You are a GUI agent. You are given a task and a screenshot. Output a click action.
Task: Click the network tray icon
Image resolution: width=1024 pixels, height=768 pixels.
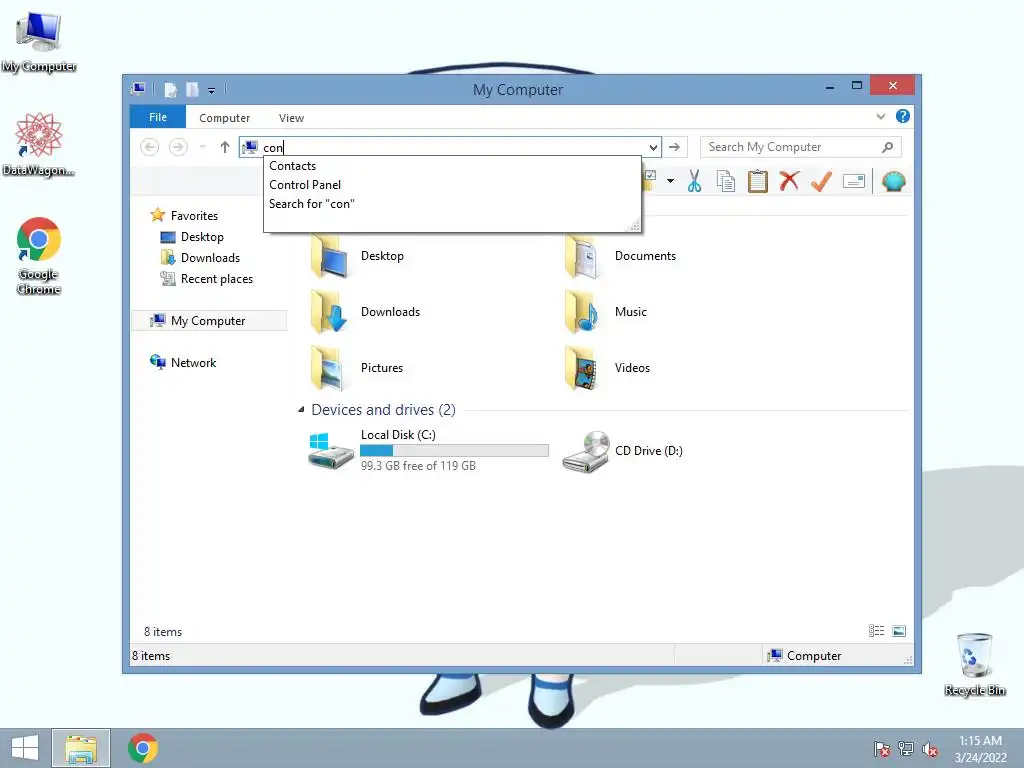point(906,749)
